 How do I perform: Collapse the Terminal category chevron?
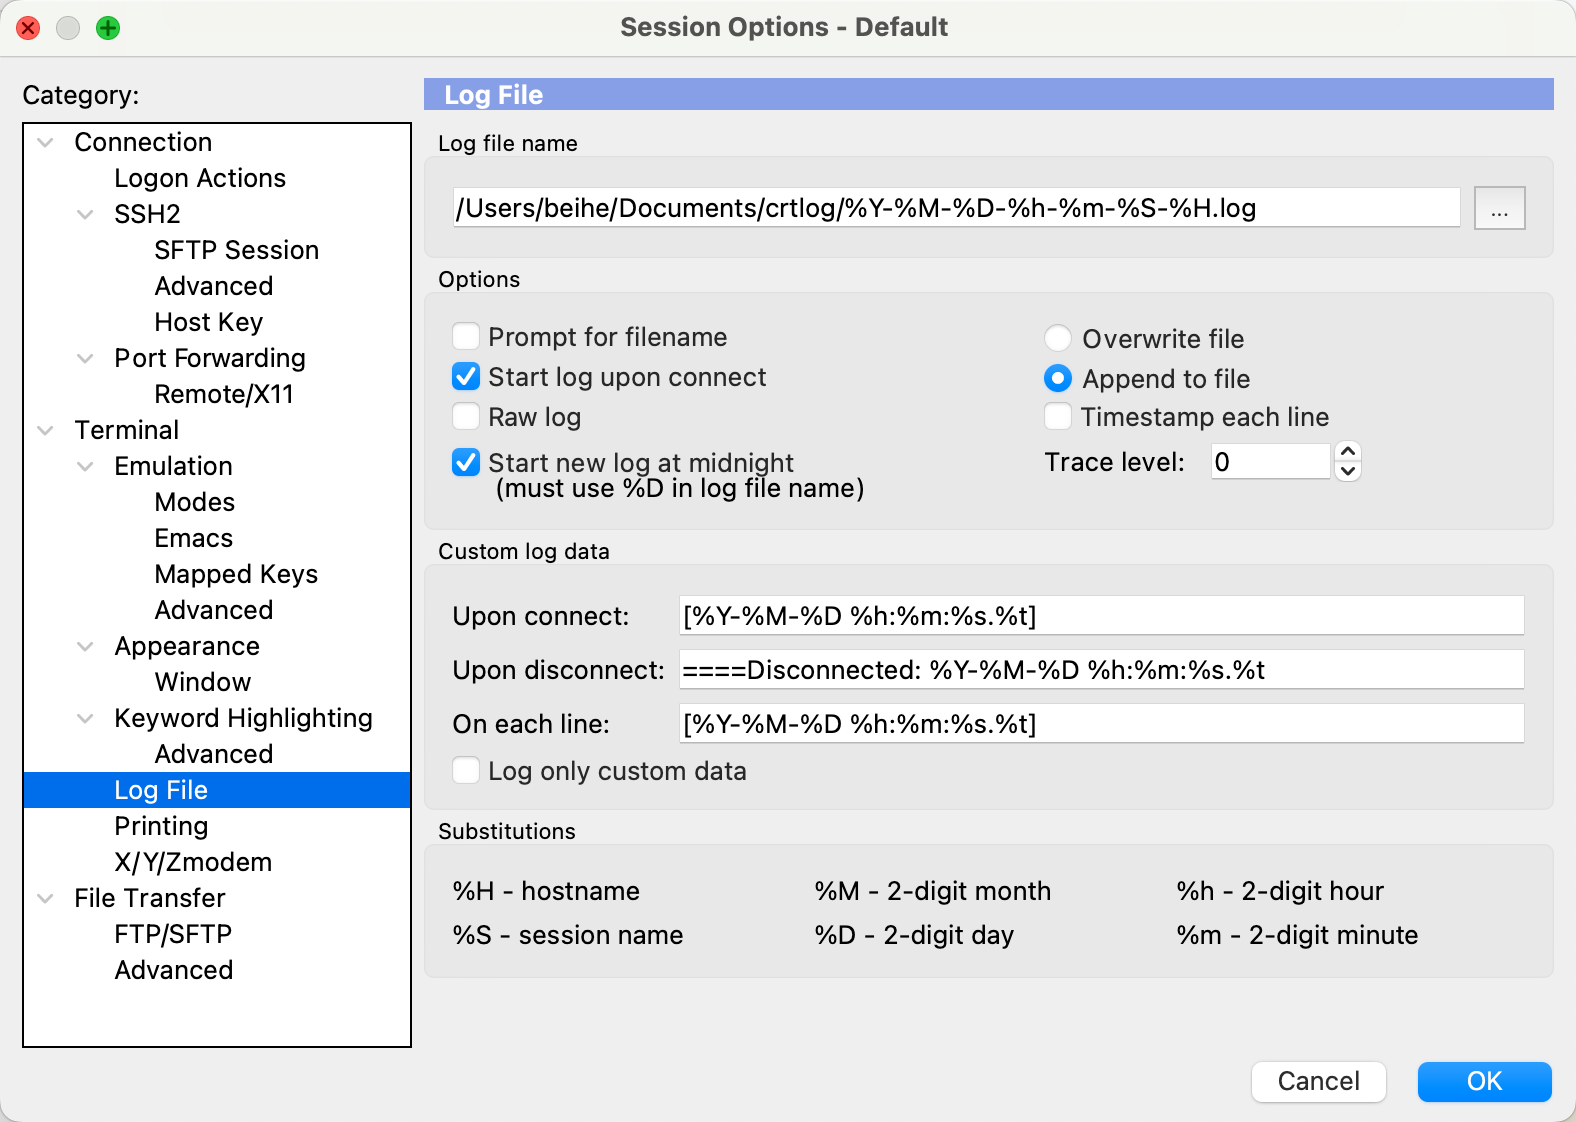click(46, 431)
